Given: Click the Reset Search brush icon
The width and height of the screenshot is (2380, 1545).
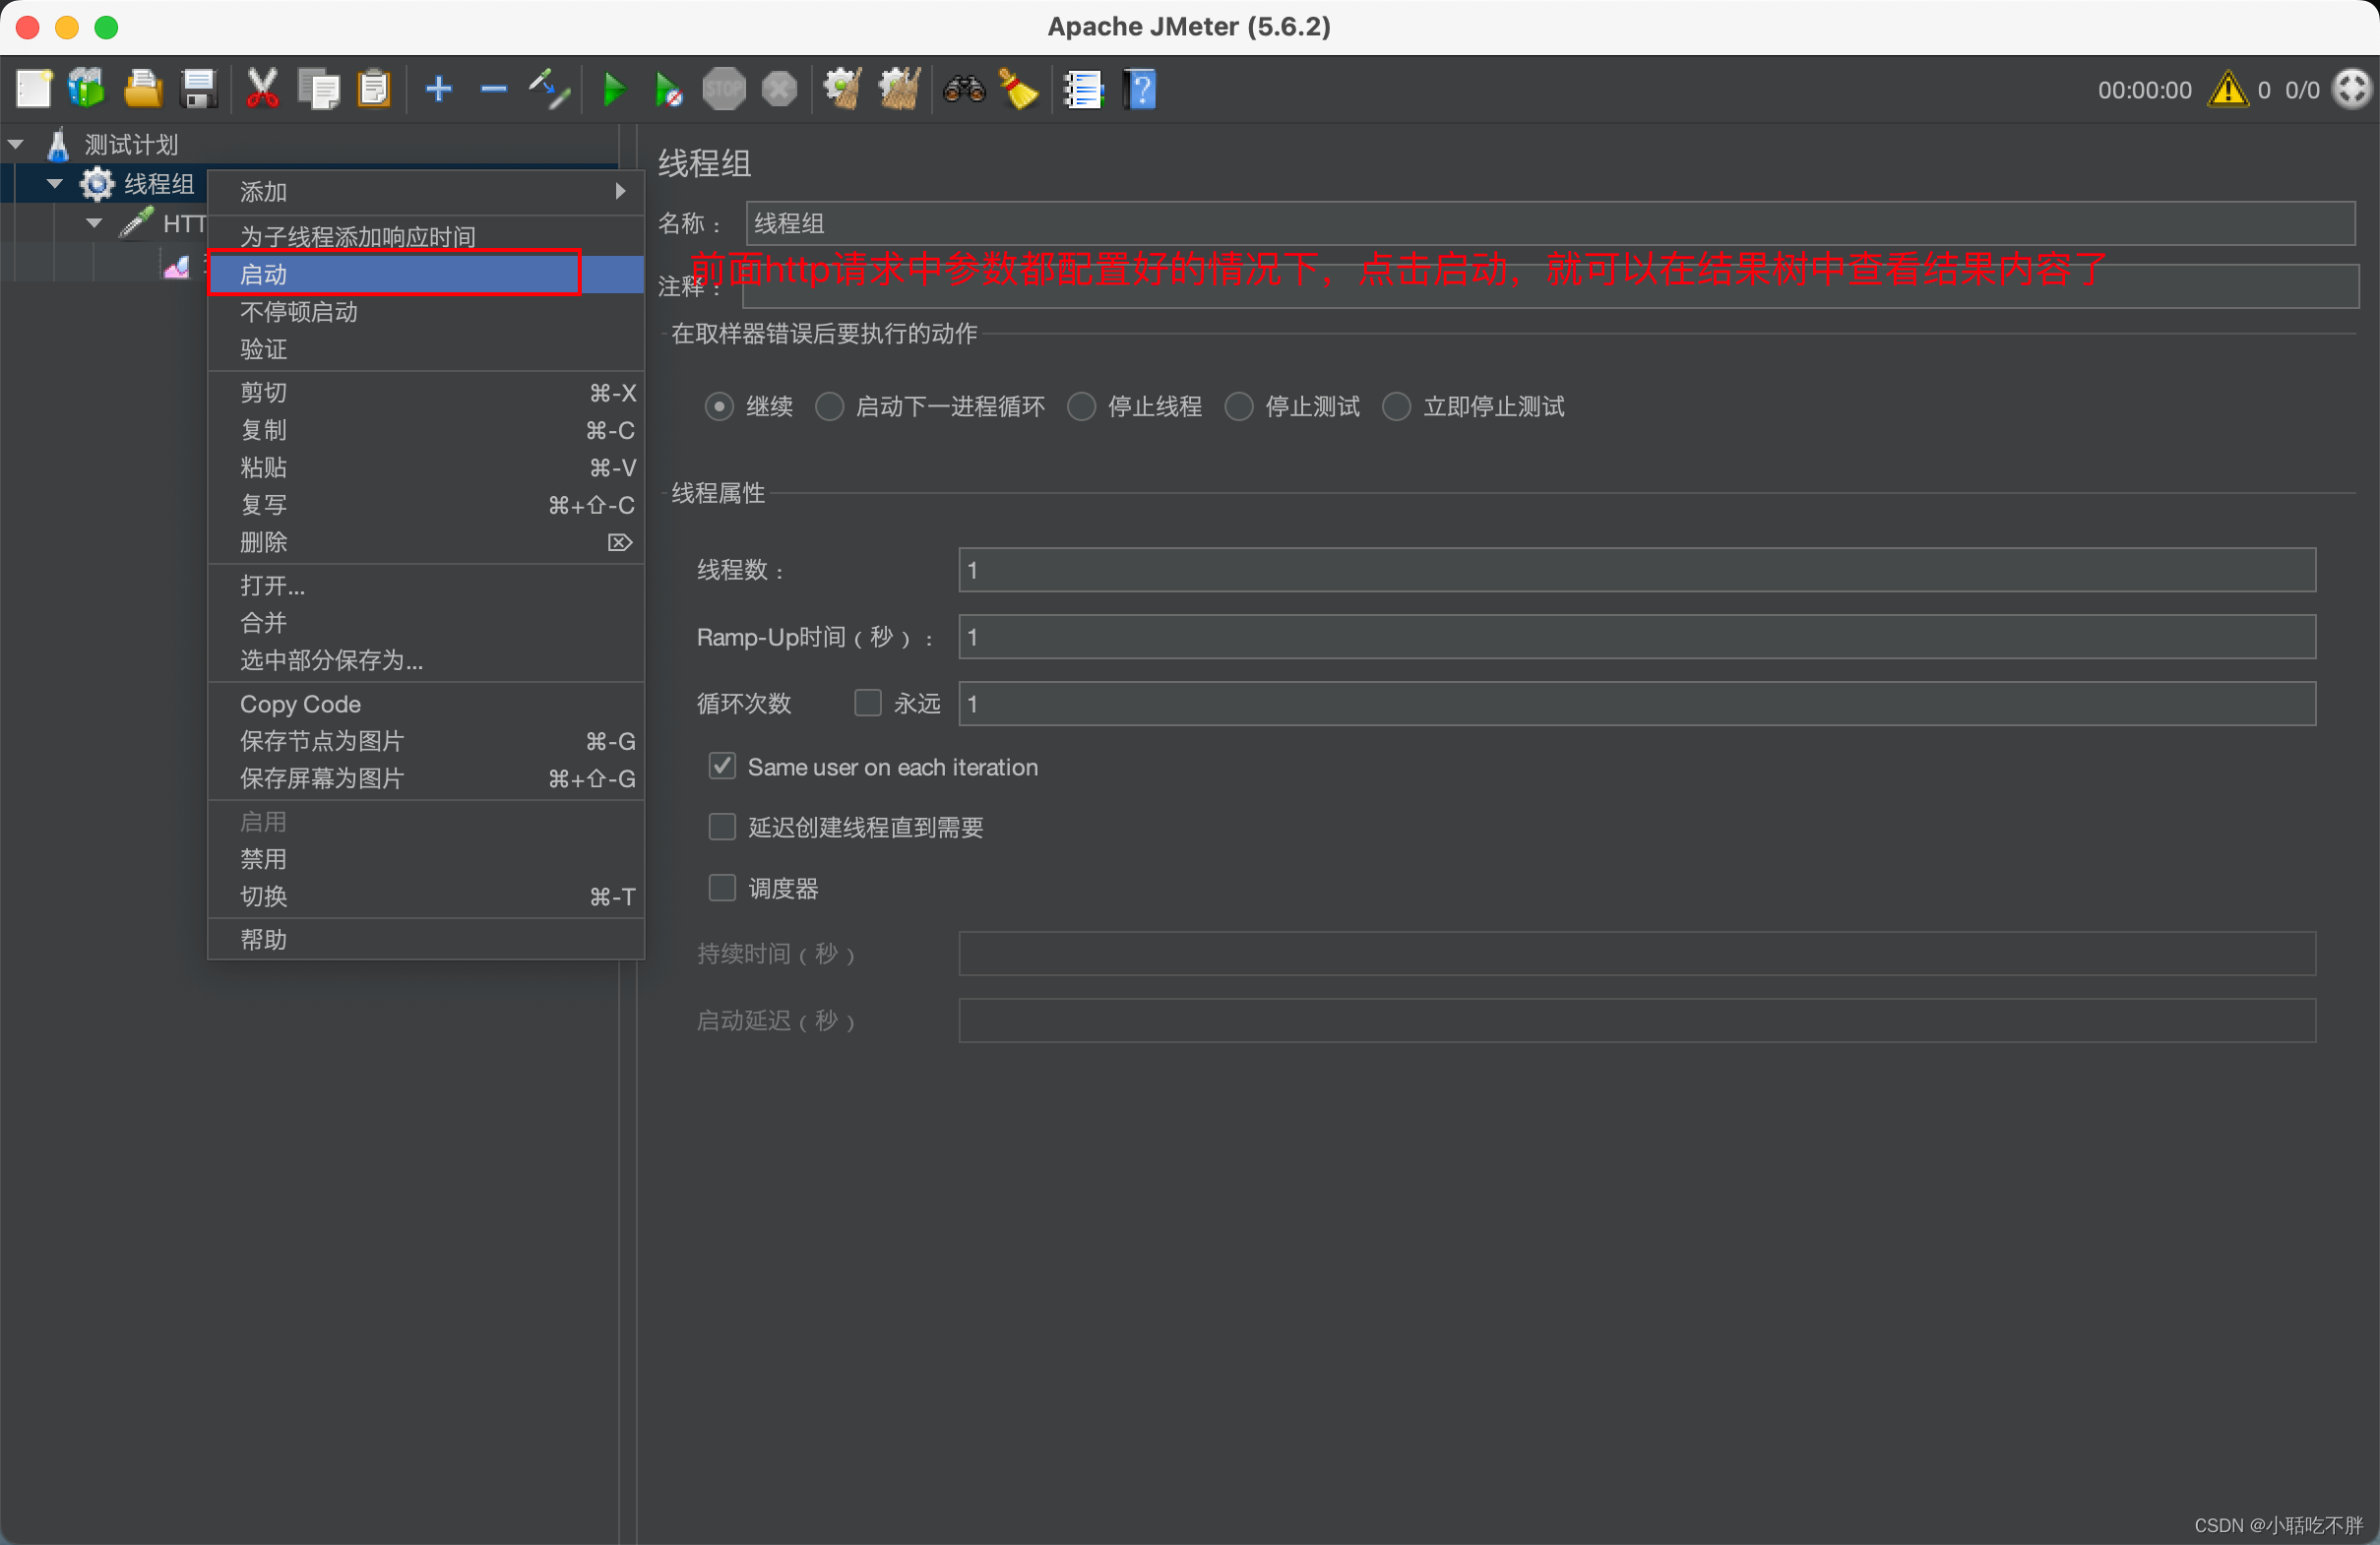Looking at the screenshot, I should [1019, 89].
